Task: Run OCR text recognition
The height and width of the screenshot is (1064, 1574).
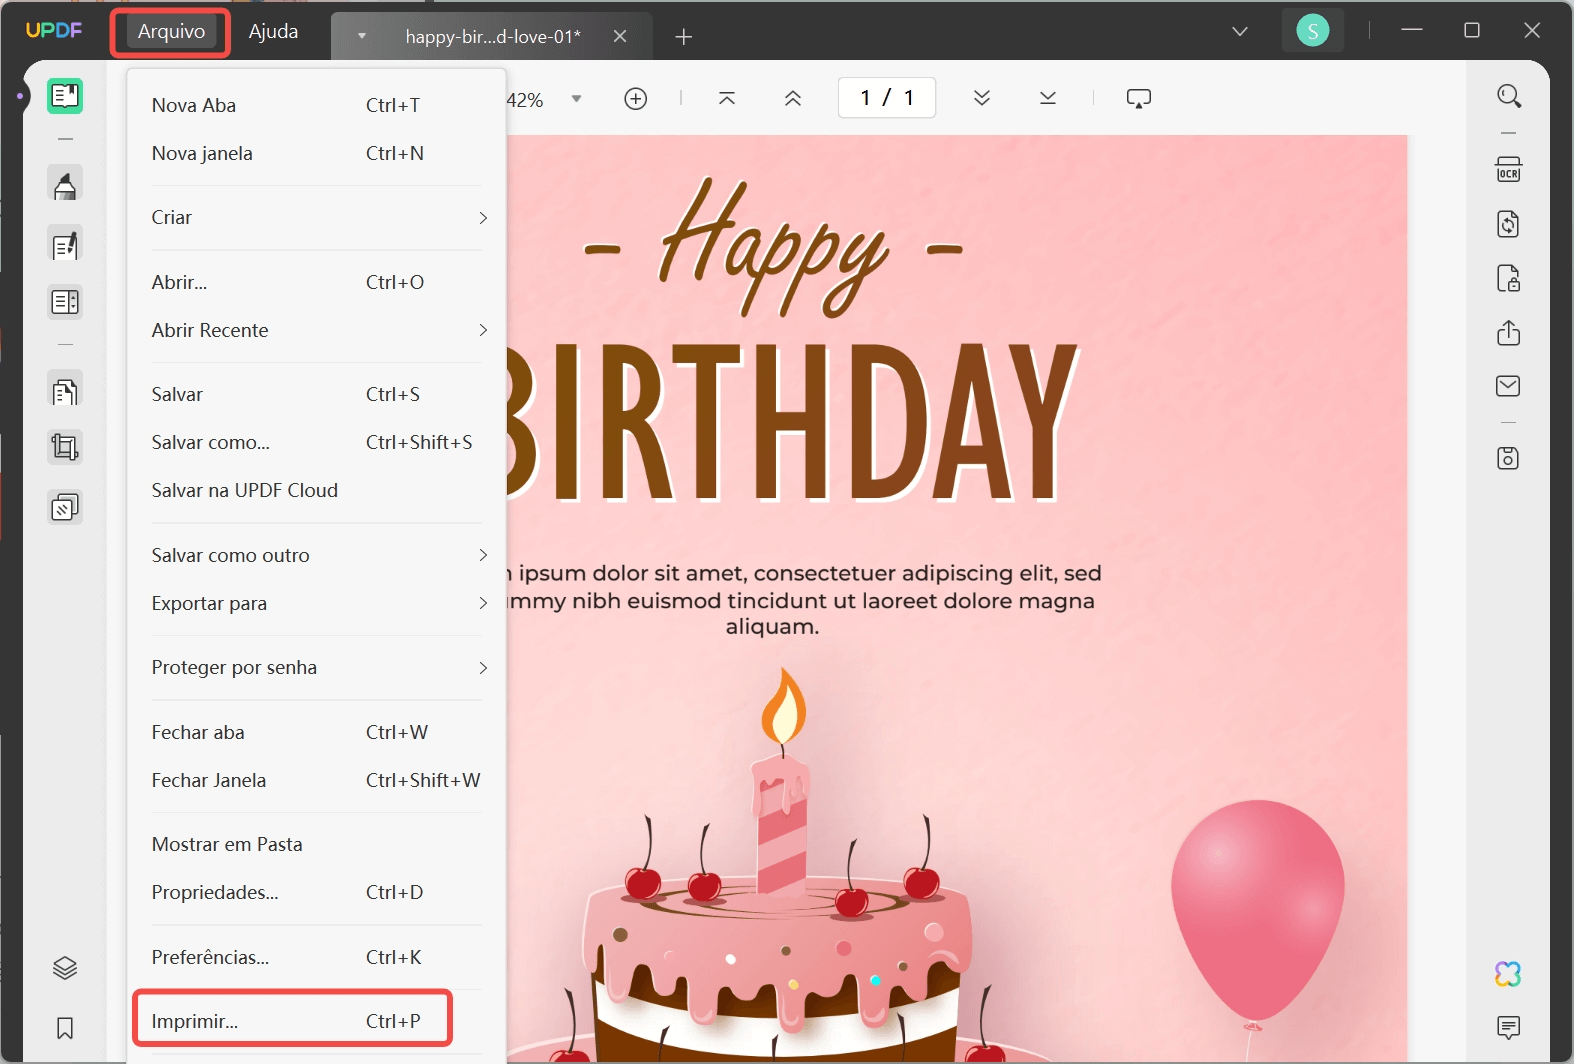Action: (x=1508, y=169)
